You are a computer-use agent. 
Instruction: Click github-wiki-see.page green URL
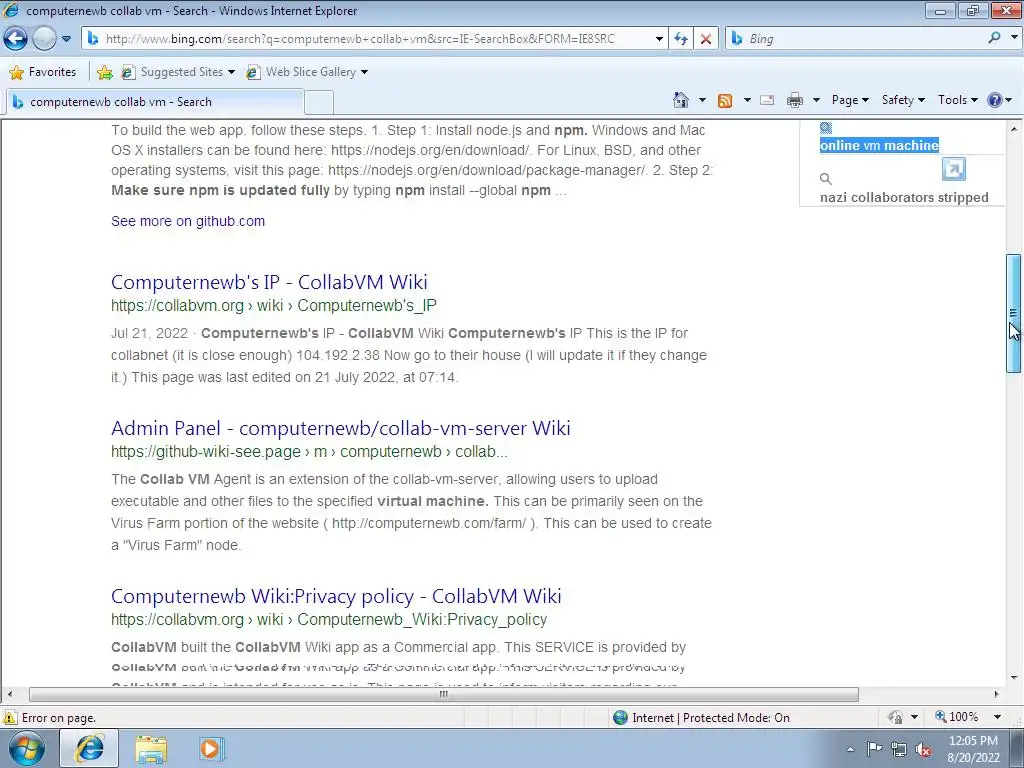pos(309,452)
